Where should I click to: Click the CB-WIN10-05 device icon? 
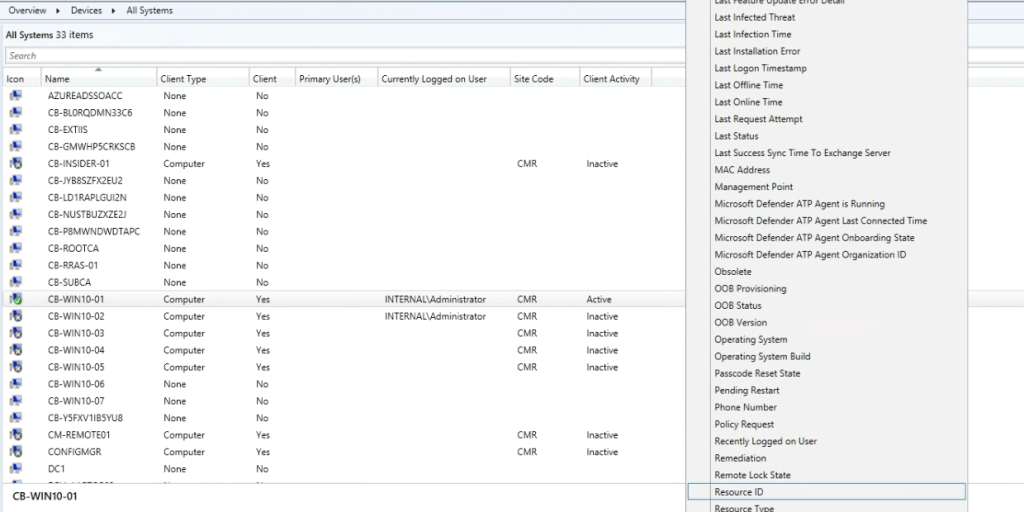16,367
